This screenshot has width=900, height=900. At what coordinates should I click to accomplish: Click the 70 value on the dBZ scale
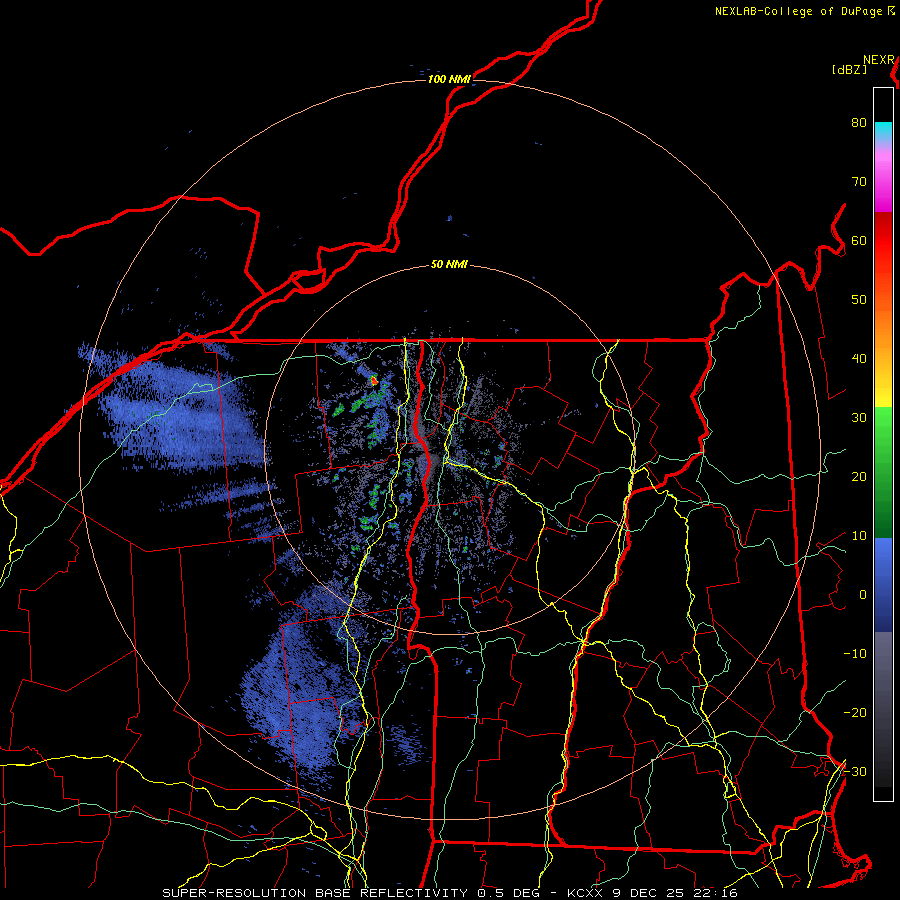tap(859, 181)
